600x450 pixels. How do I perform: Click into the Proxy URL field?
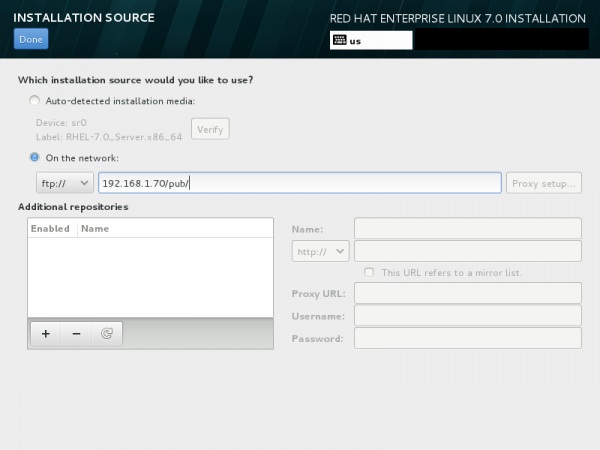point(468,293)
